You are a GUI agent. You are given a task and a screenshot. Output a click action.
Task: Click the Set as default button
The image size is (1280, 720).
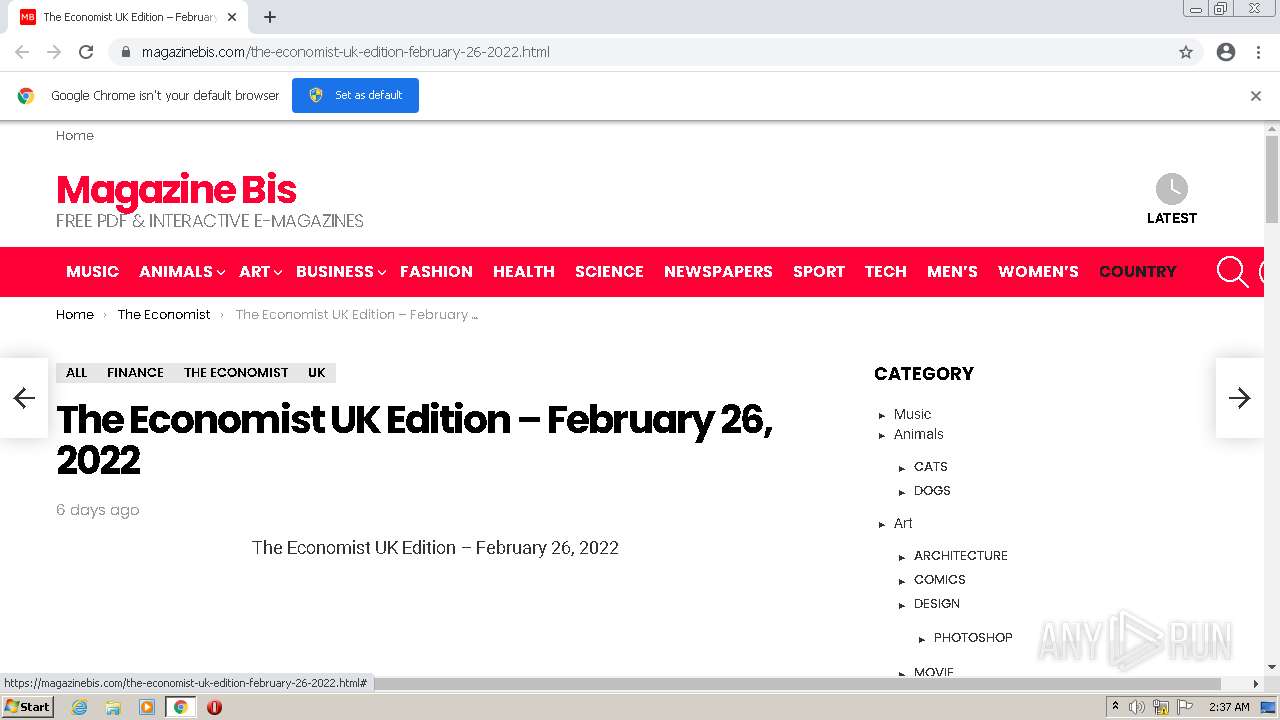[x=355, y=95]
